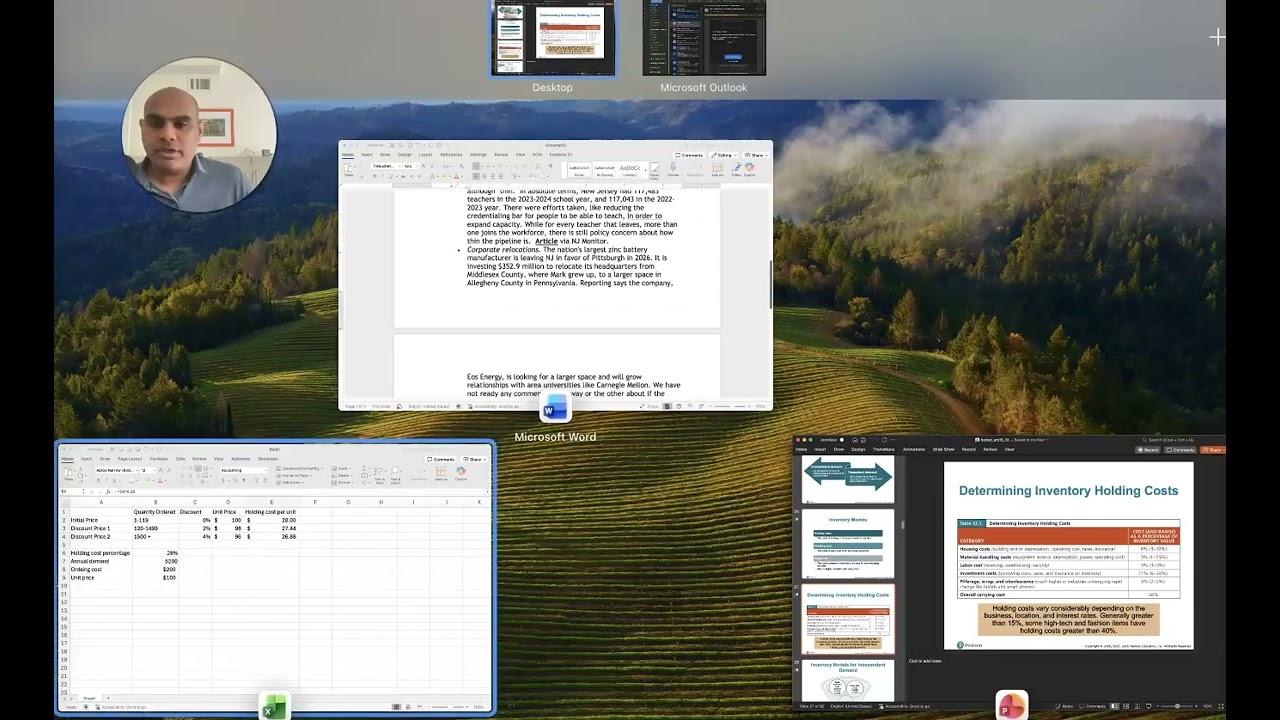This screenshot has width=1280, height=720.
Task: Expand Excel's Insert cells dropdown
Action: tap(342, 469)
